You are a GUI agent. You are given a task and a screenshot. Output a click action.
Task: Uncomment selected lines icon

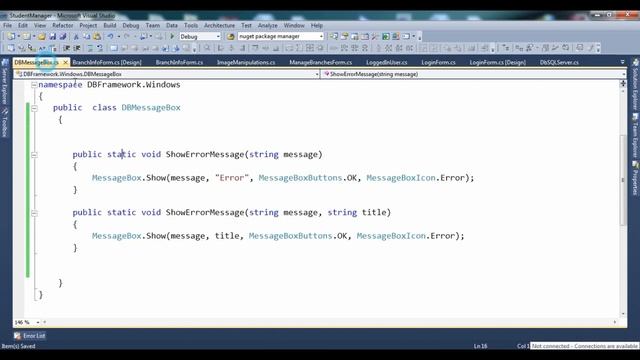tap(100, 48)
